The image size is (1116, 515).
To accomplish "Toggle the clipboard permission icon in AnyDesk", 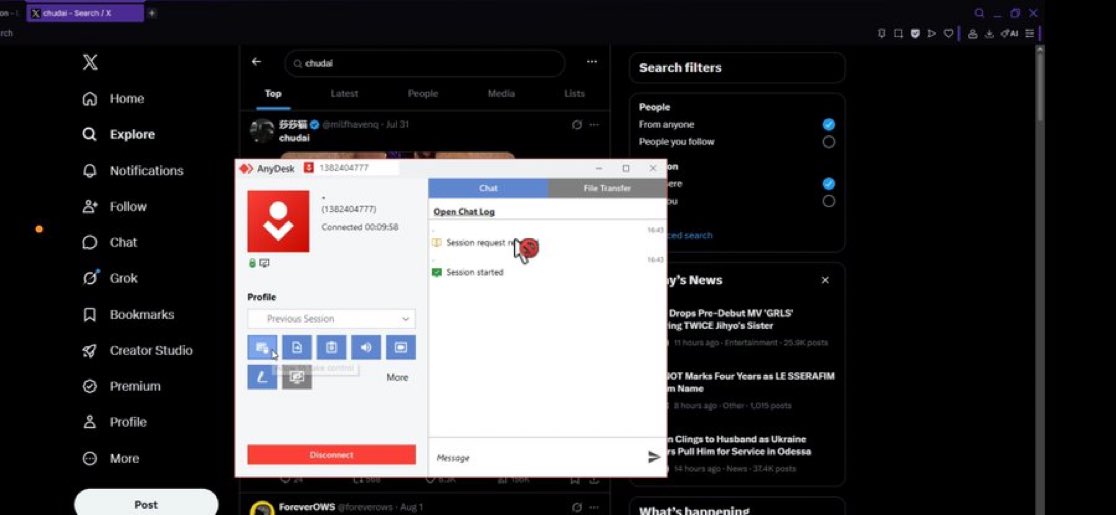I will [332, 347].
